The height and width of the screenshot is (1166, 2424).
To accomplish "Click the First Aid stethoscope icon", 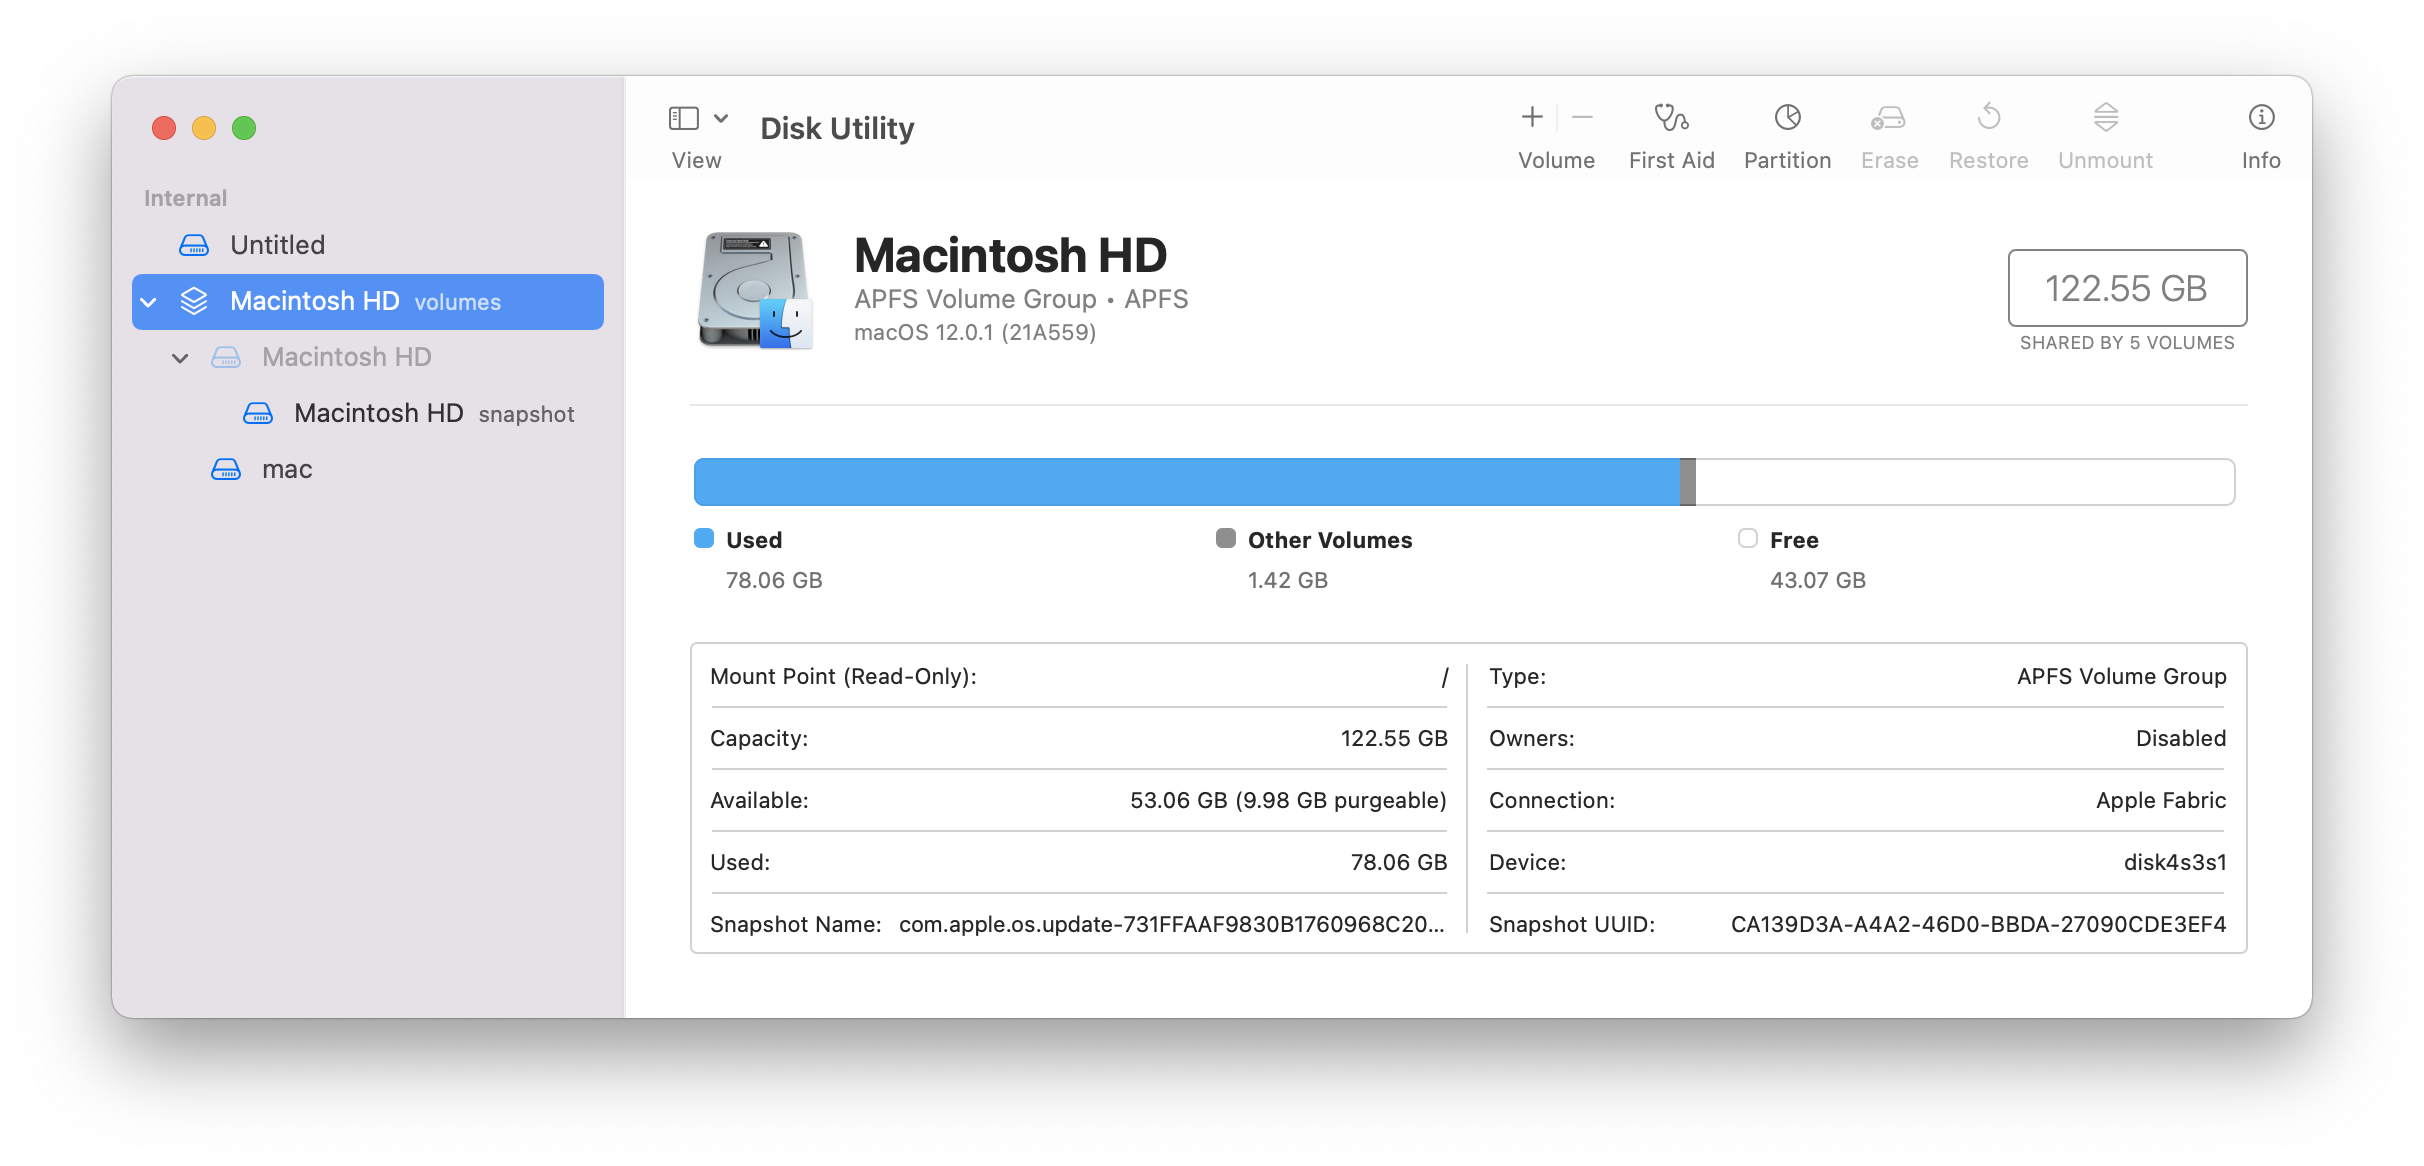I will click(x=1670, y=118).
